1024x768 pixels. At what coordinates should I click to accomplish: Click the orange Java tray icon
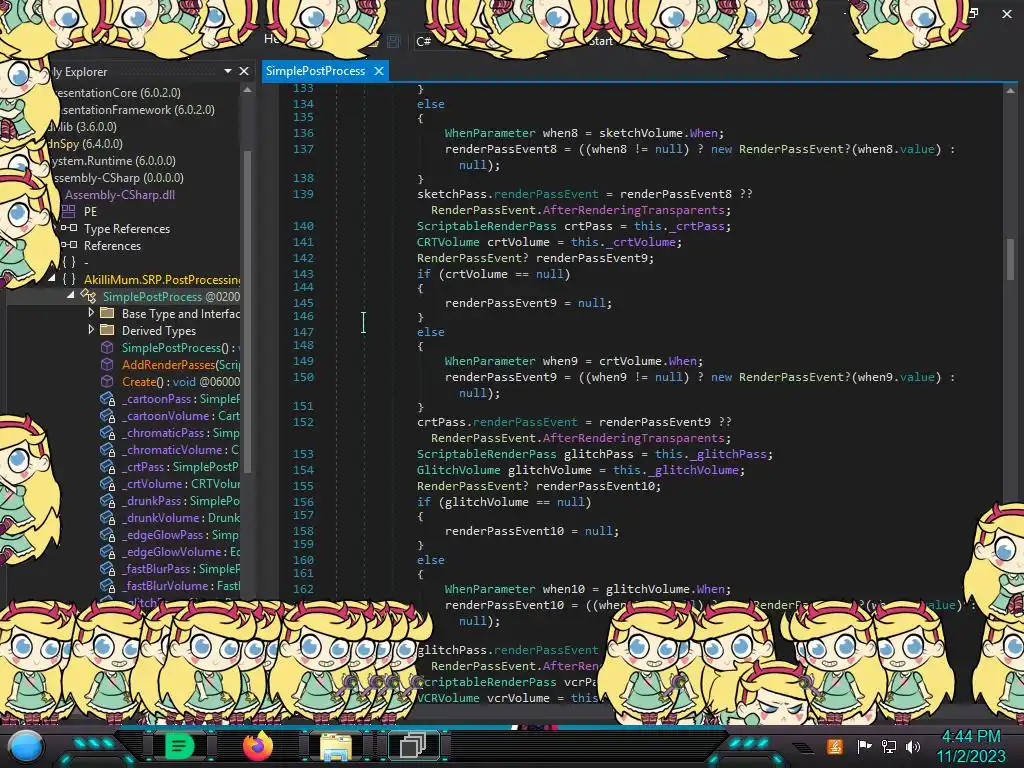pos(835,746)
